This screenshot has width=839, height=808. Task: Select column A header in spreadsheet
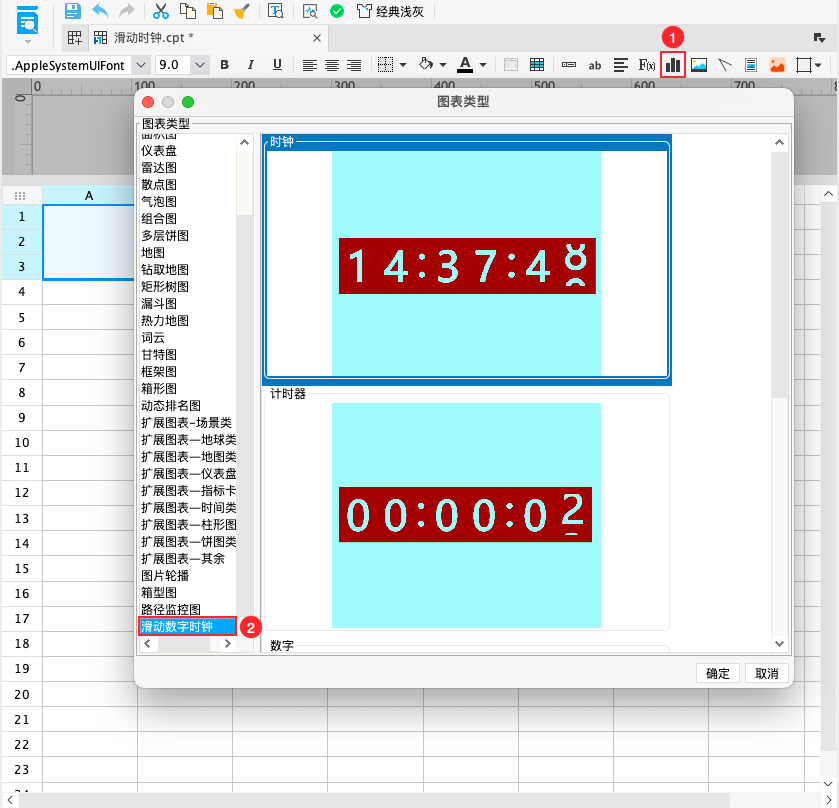click(x=89, y=196)
